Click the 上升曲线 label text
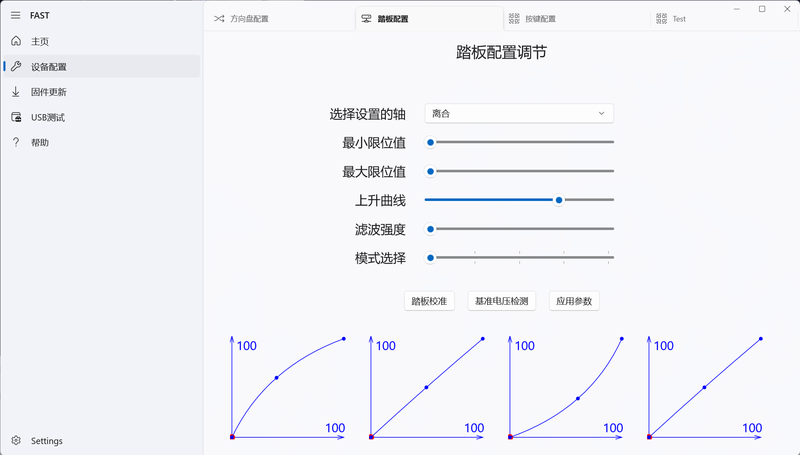800x455 pixels. 380,200
